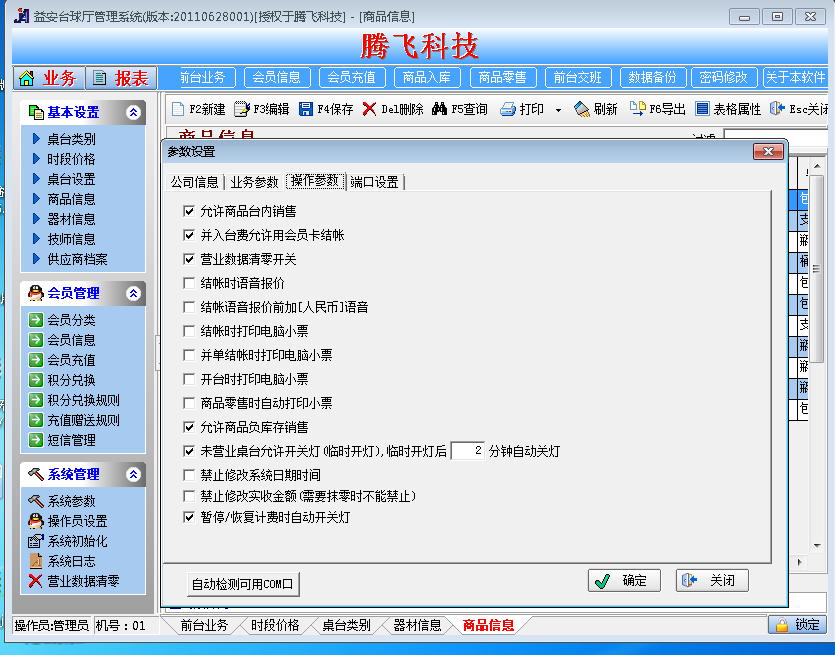Open 数据备份 top navigation button
Screen dimensions: 835x655
[x=652, y=78]
